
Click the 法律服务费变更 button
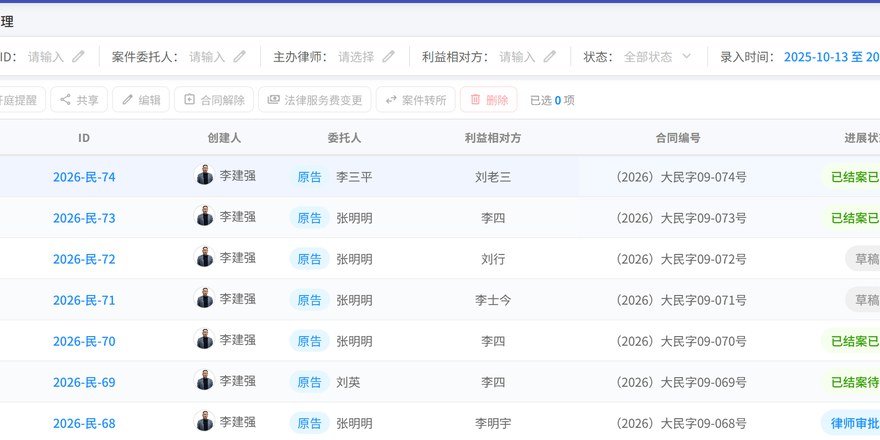(314, 100)
